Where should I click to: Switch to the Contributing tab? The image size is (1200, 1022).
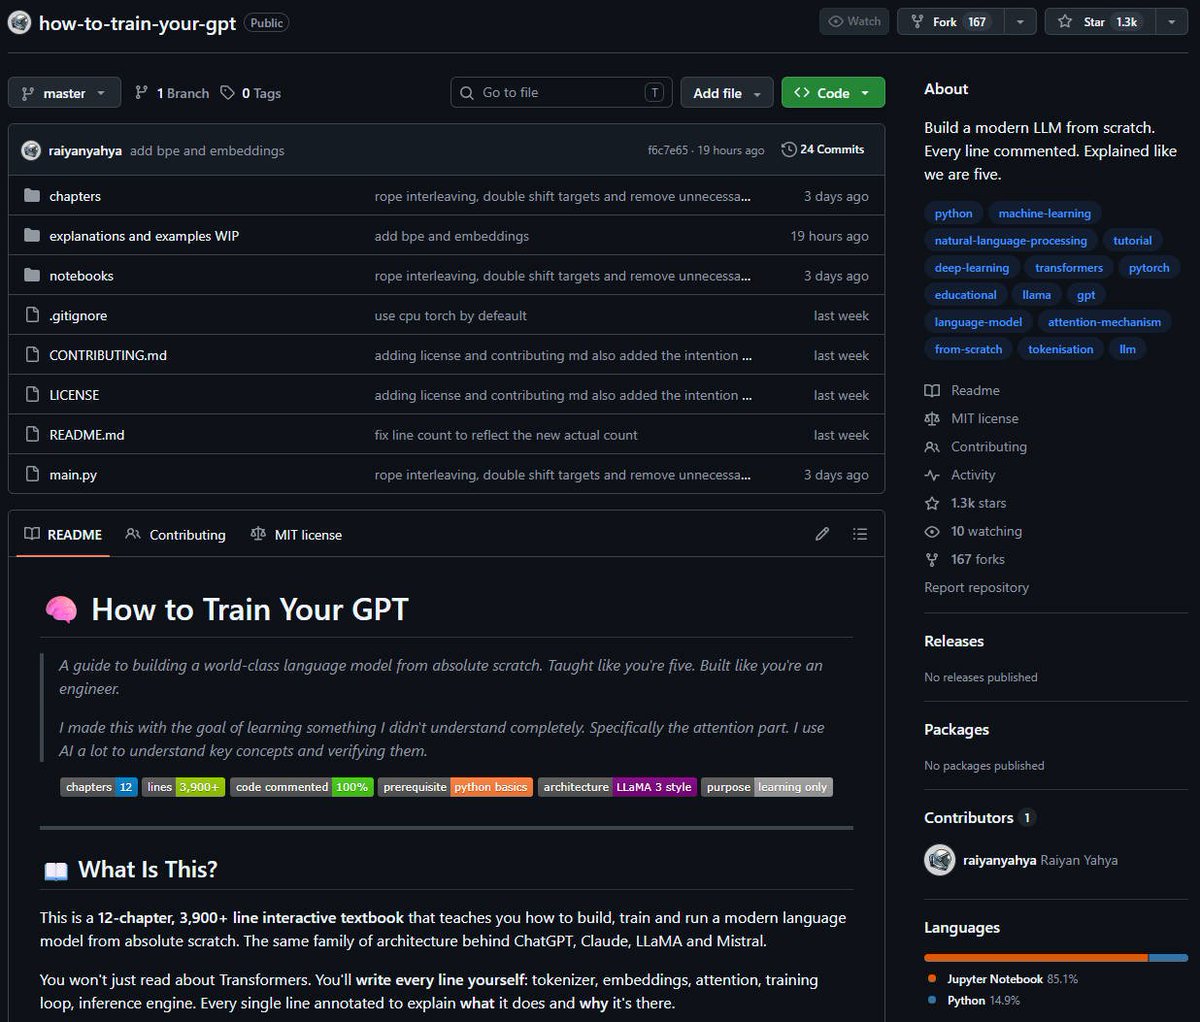pyautogui.click(x=175, y=535)
